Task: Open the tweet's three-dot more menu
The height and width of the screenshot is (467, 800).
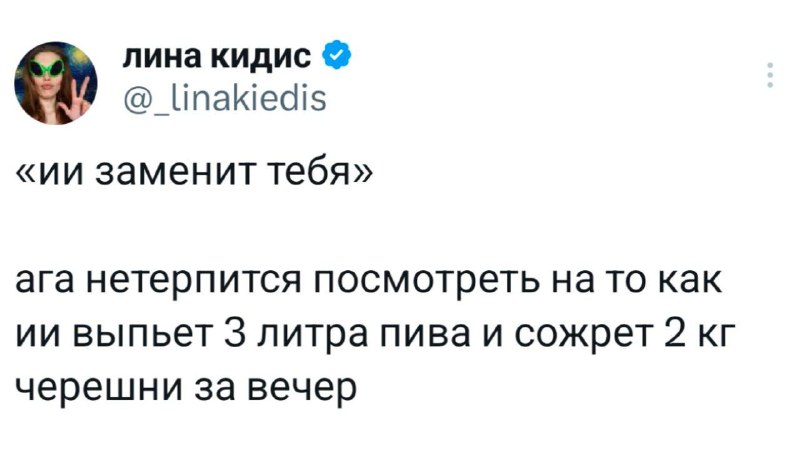Action: [x=770, y=75]
